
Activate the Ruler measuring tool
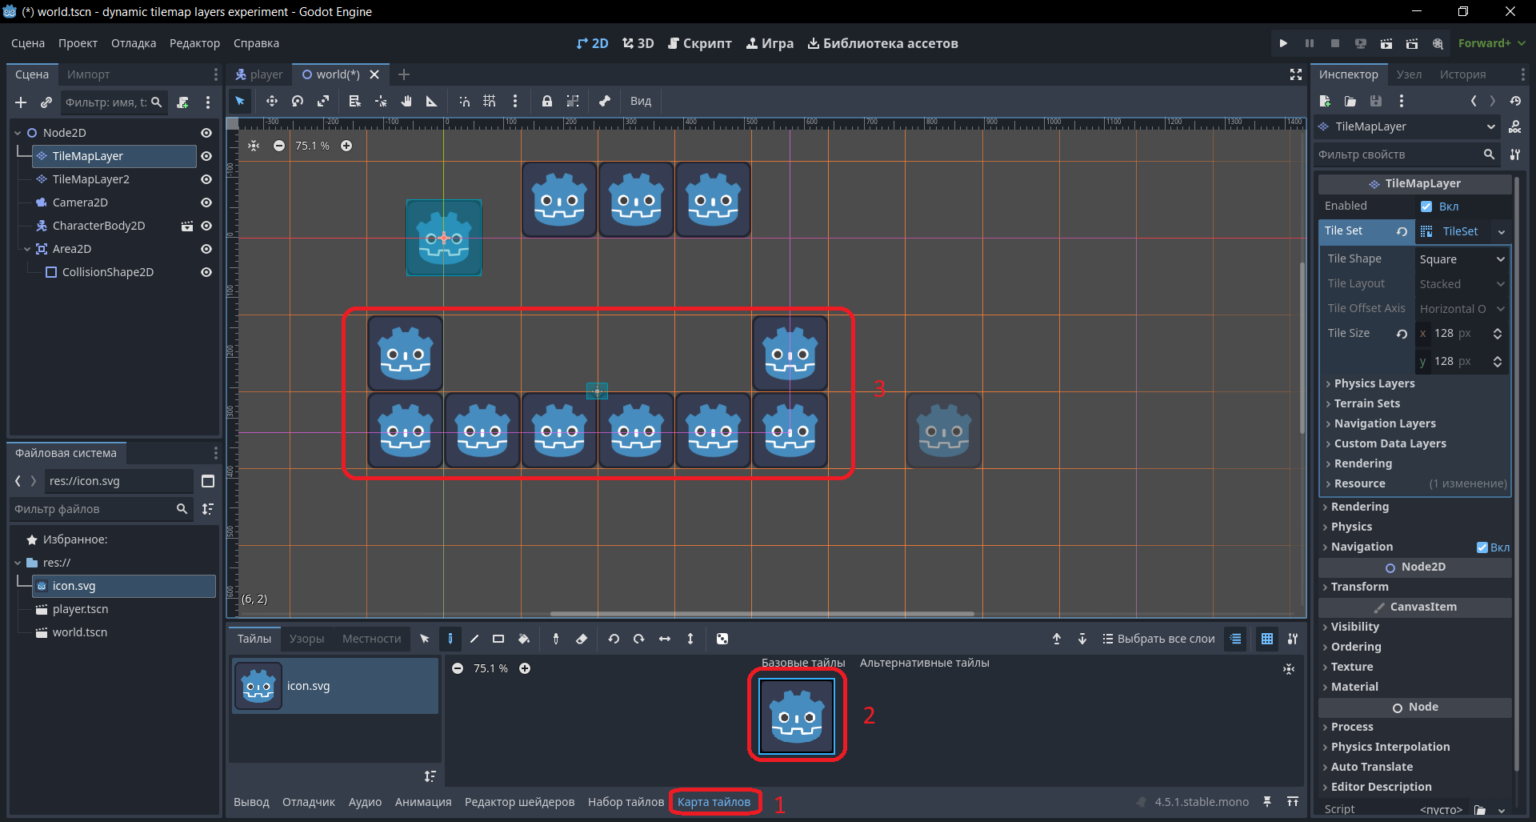coord(432,101)
